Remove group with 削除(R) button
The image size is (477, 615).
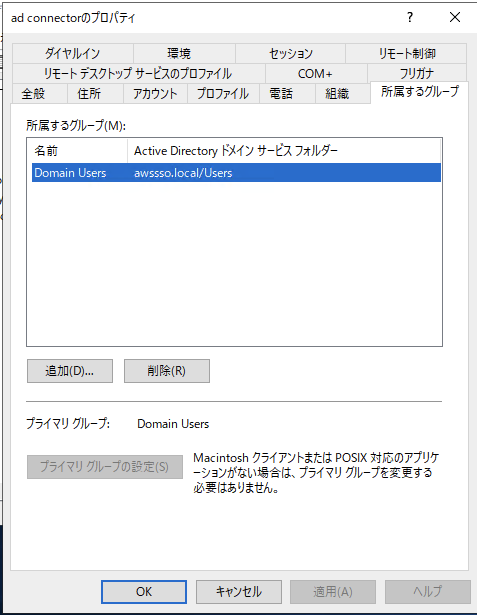pos(167,371)
